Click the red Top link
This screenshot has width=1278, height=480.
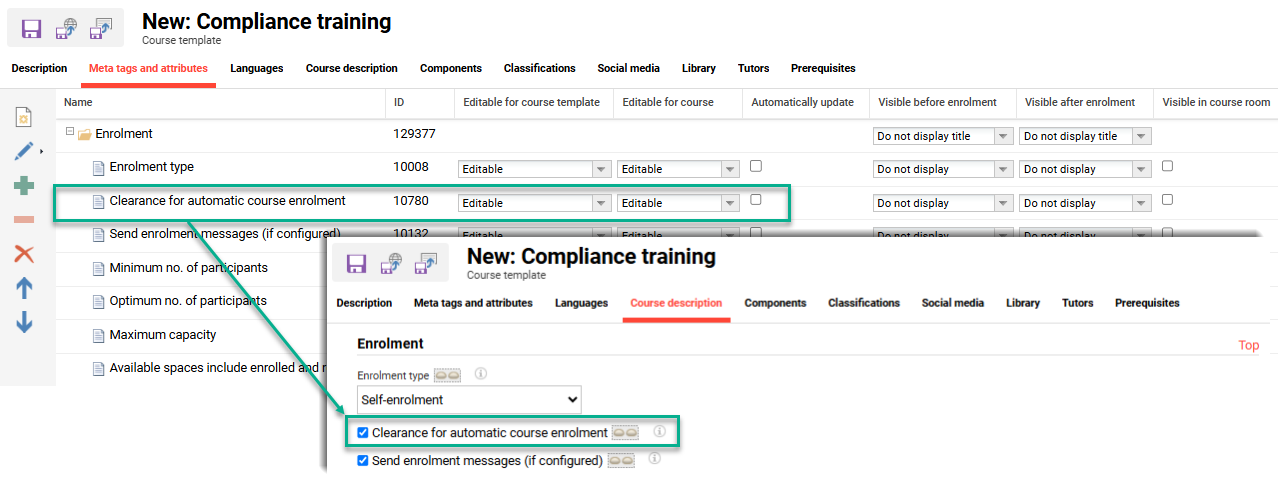[1248, 345]
